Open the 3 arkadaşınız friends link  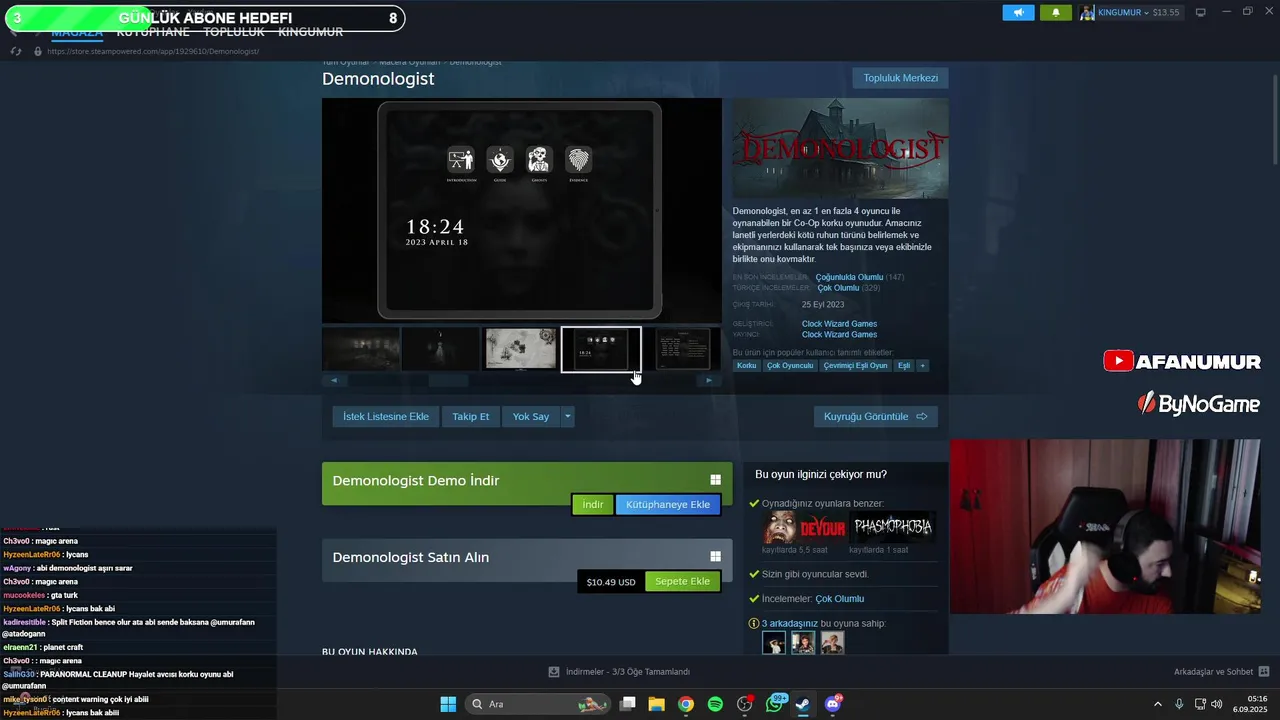click(x=790, y=623)
